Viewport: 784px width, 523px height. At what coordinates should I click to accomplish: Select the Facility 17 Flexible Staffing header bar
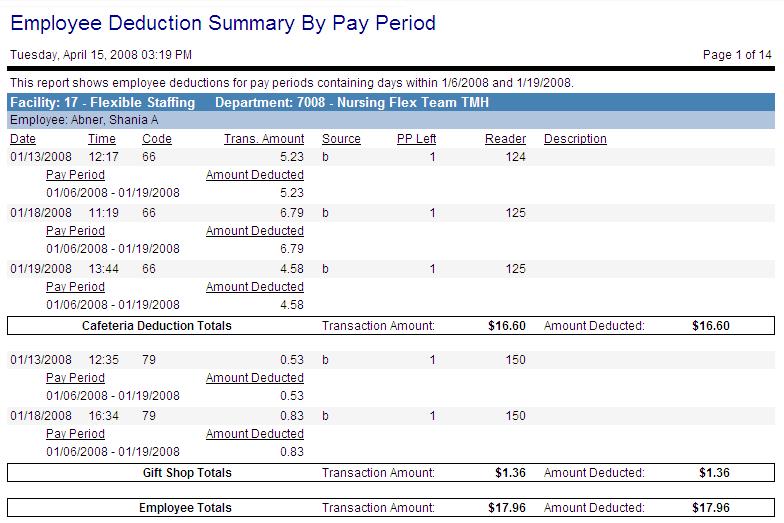tap(250, 103)
